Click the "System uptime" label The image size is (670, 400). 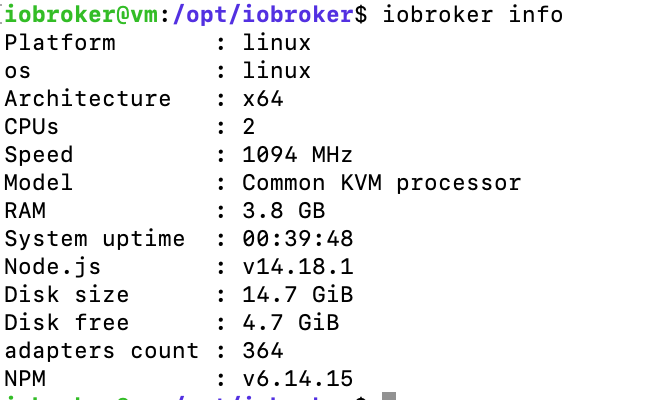click(x=94, y=239)
